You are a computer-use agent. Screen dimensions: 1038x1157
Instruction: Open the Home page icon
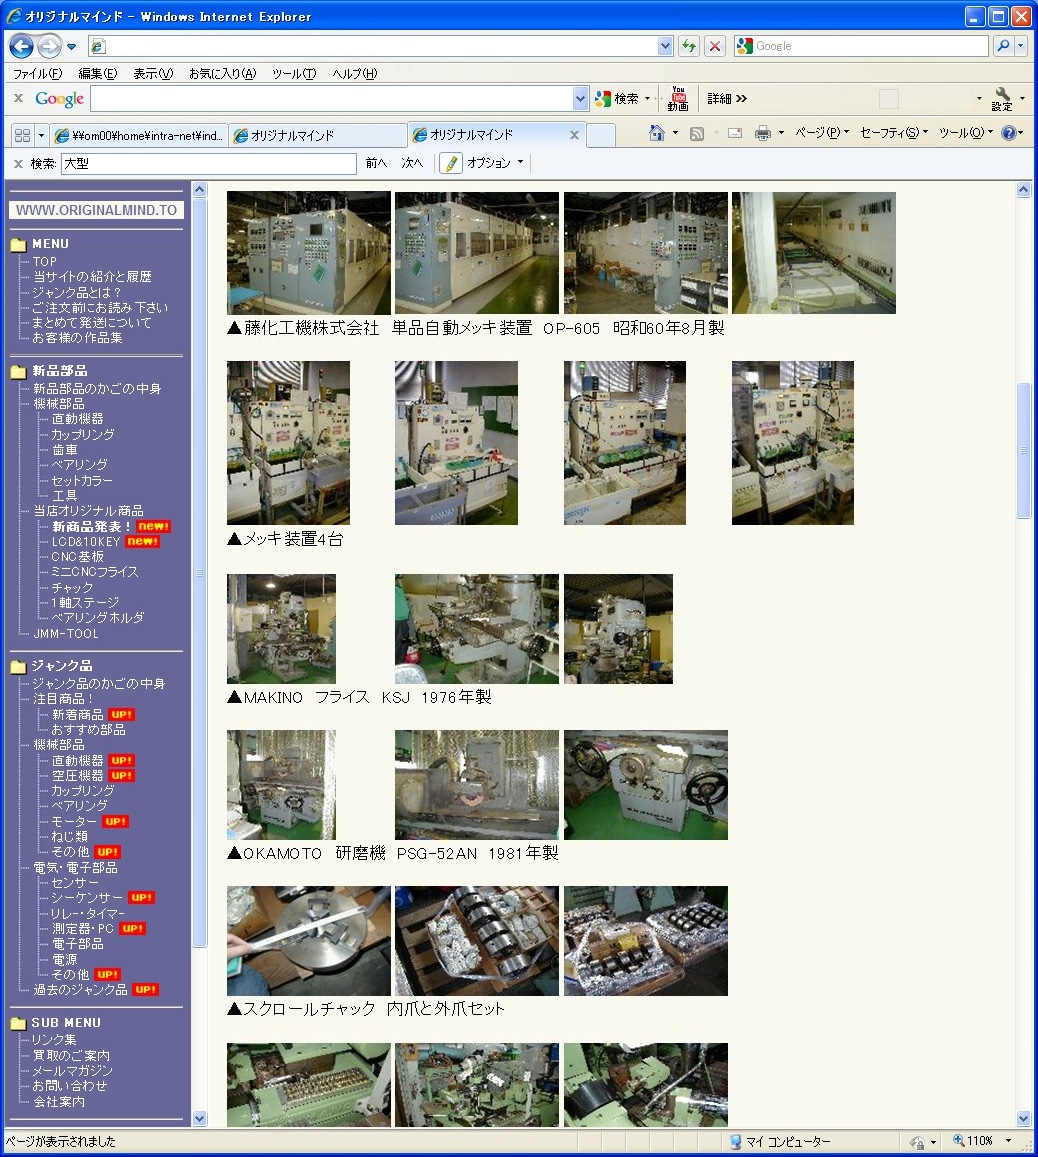tap(657, 133)
